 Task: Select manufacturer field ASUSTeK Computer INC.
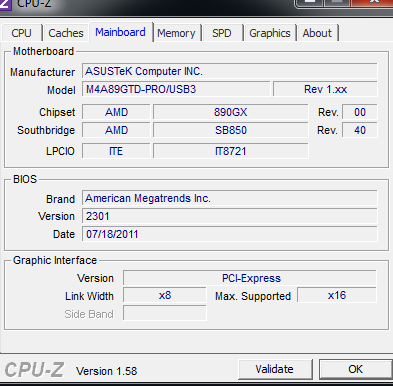pyautogui.click(x=230, y=71)
